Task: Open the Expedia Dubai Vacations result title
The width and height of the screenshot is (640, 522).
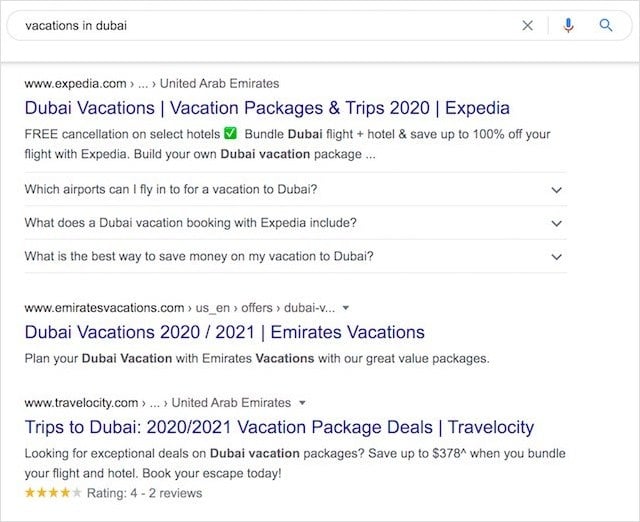Action: (266, 108)
